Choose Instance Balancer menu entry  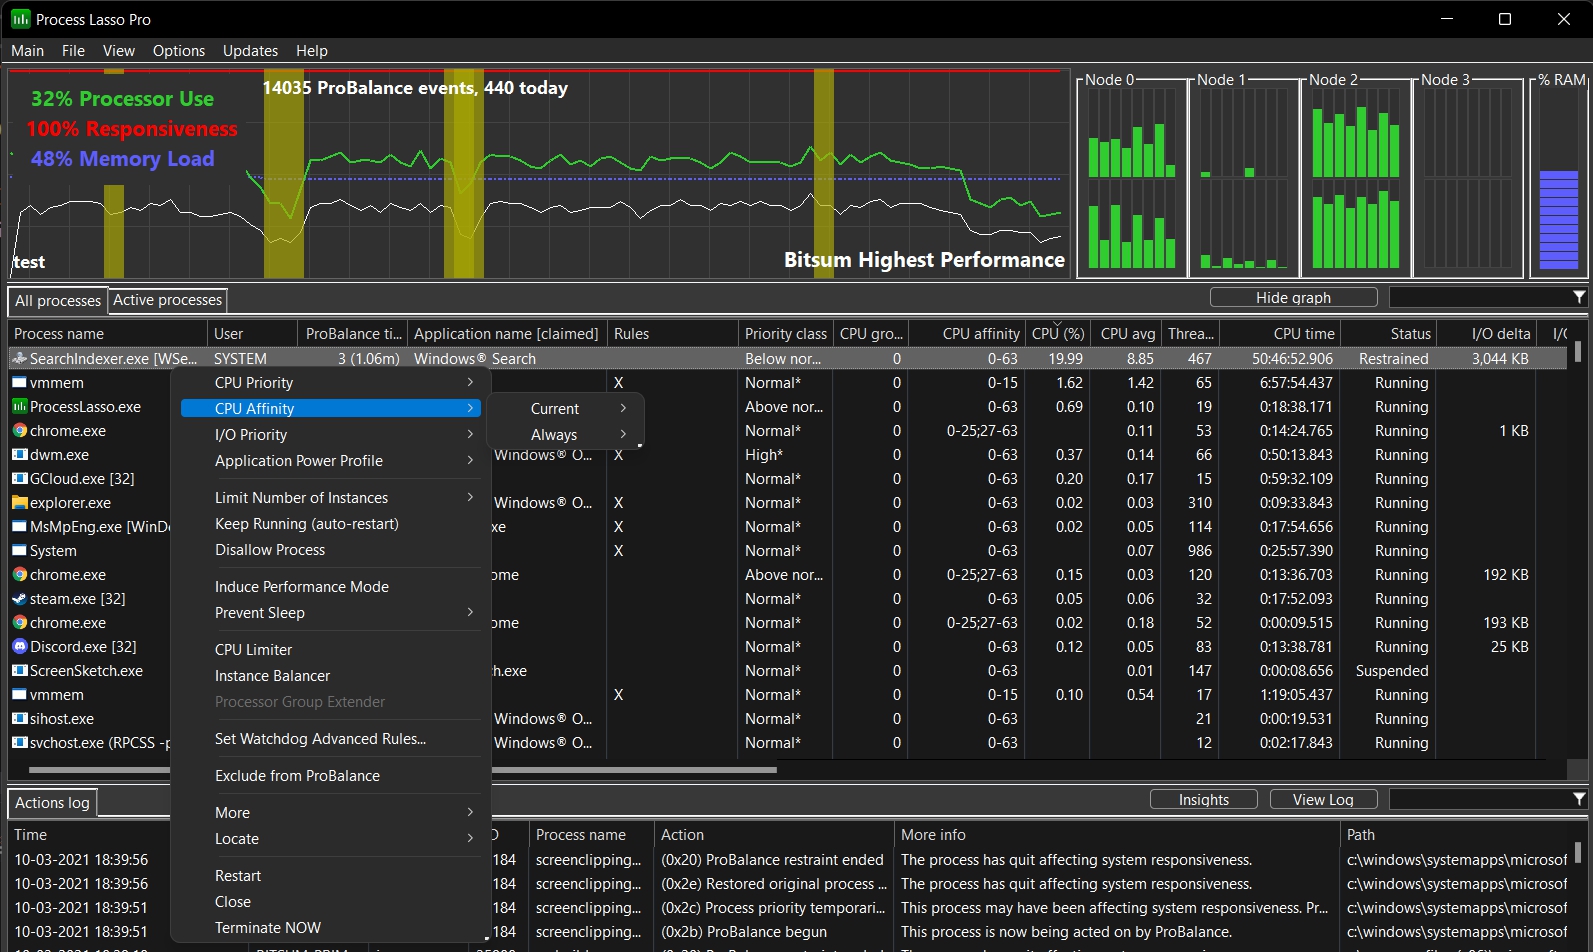coord(331,675)
